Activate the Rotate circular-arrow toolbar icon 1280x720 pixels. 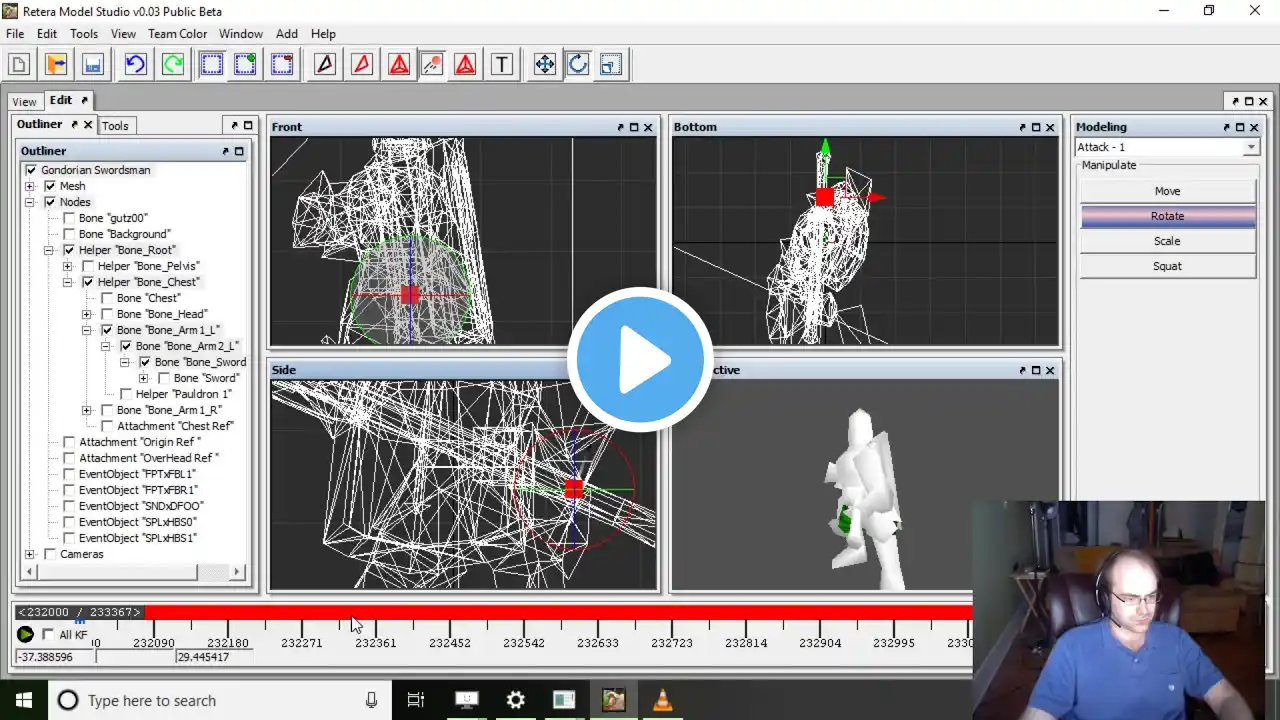tap(578, 65)
